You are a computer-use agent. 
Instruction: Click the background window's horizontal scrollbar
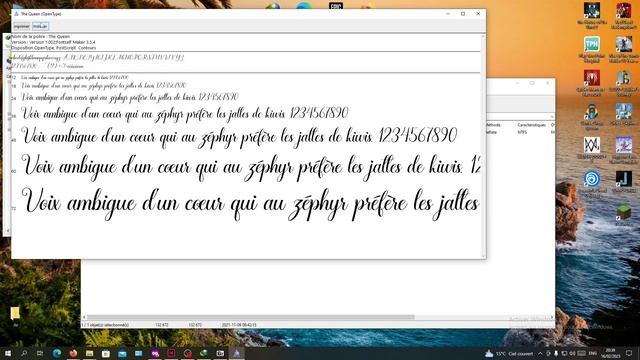[251, 317]
